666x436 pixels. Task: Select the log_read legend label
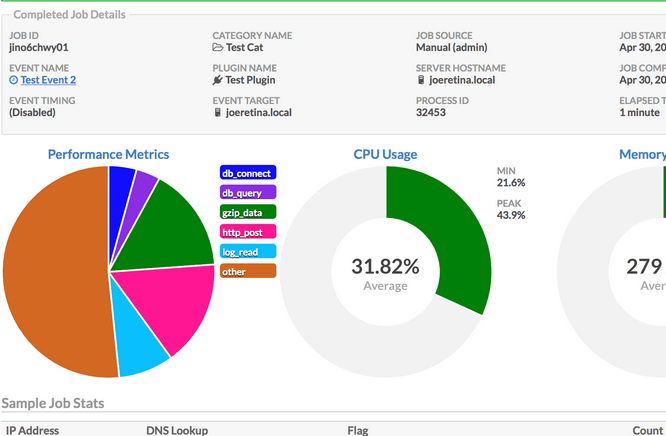[x=248, y=252]
